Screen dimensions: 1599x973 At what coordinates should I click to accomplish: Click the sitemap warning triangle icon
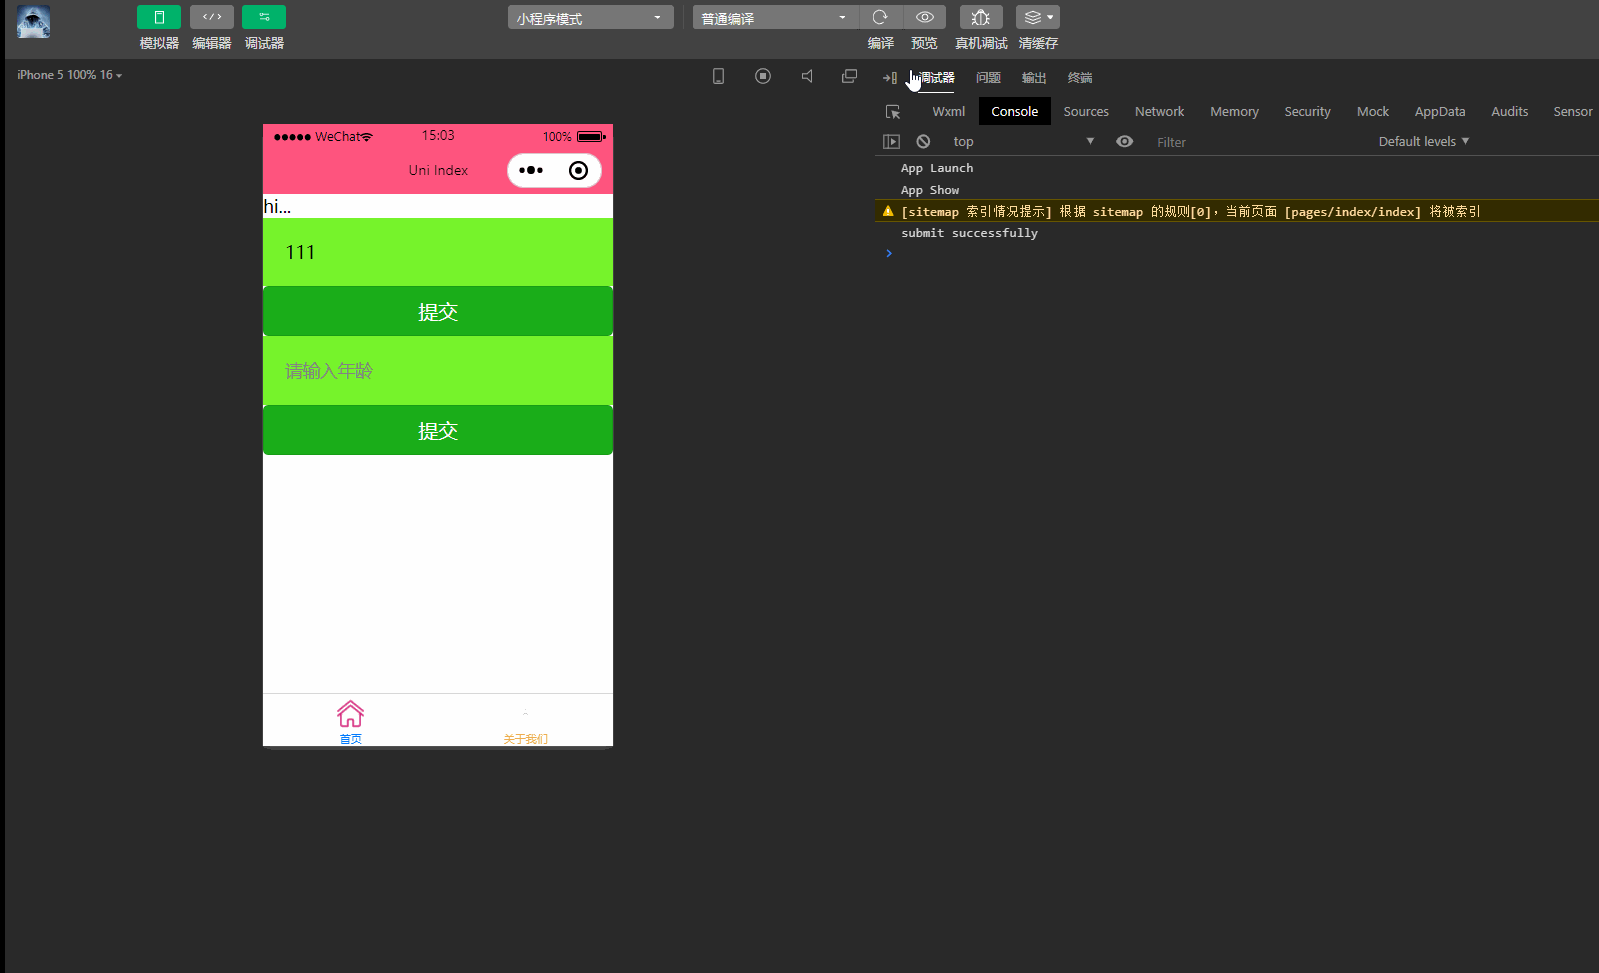coord(888,211)
